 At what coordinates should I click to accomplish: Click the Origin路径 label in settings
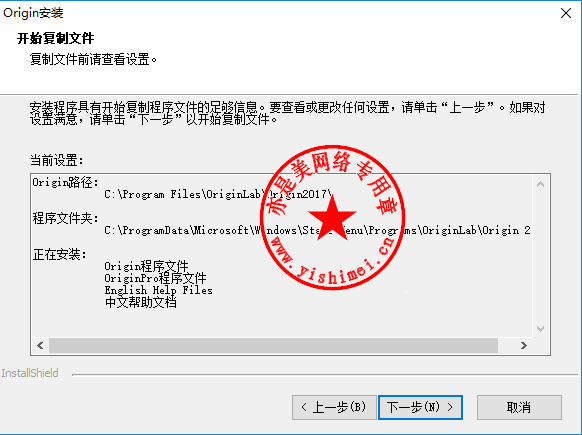[x=65, y=182]
